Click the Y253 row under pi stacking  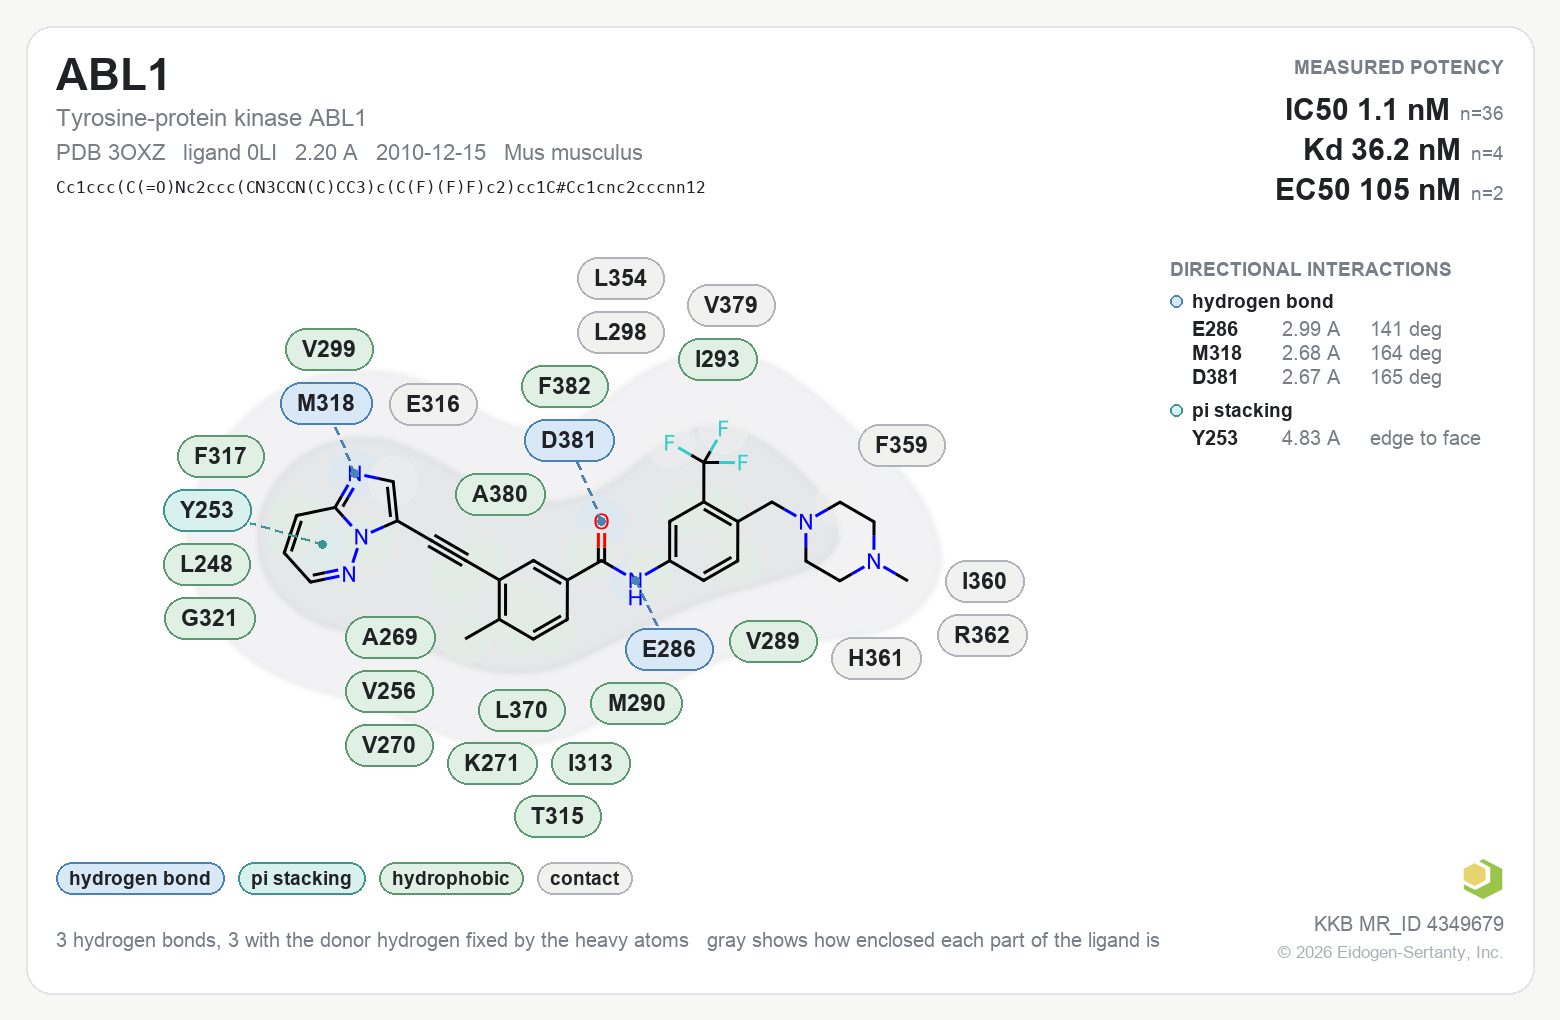point(1336,438)
